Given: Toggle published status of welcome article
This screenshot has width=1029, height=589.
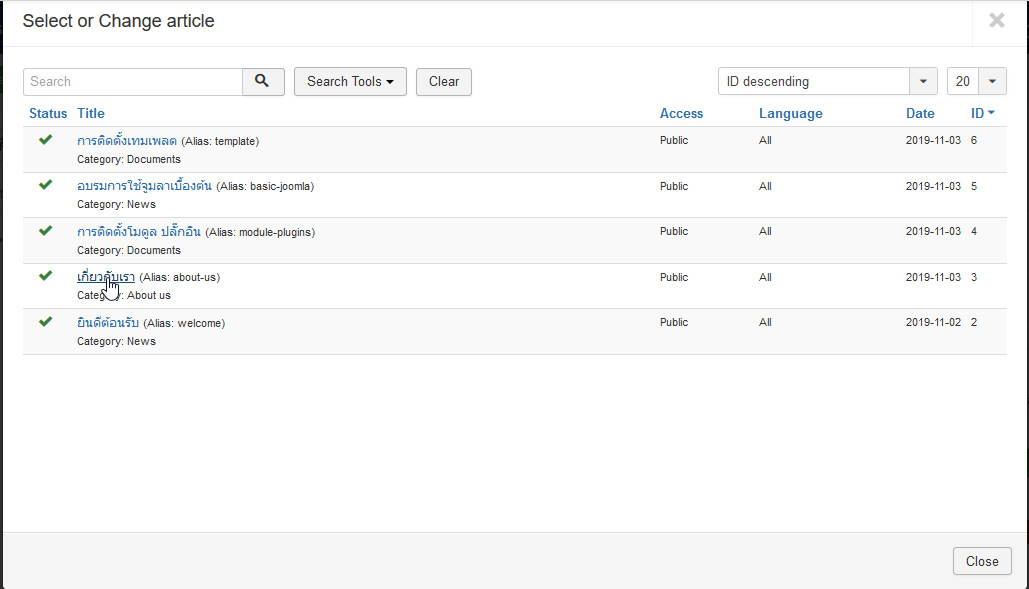Looking at the screenshot, I should tap(44, 320).
